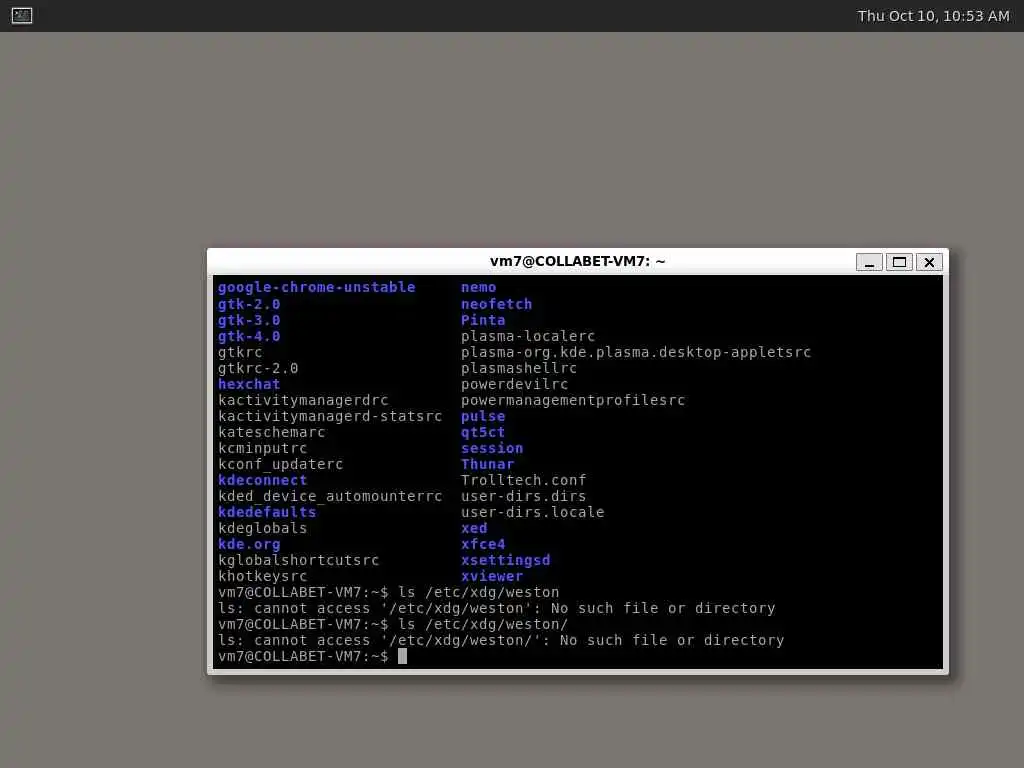Select the kglobalshortcutsrc entry
Viewport: 1024px width, 768px height.
(298, 560)
